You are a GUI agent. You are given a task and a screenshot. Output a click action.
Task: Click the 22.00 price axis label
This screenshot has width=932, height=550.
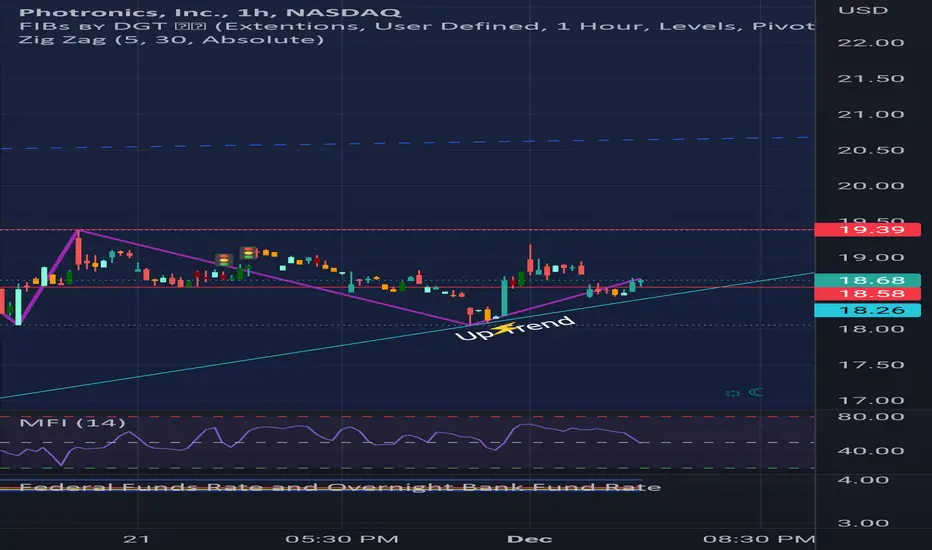point(871,43)
